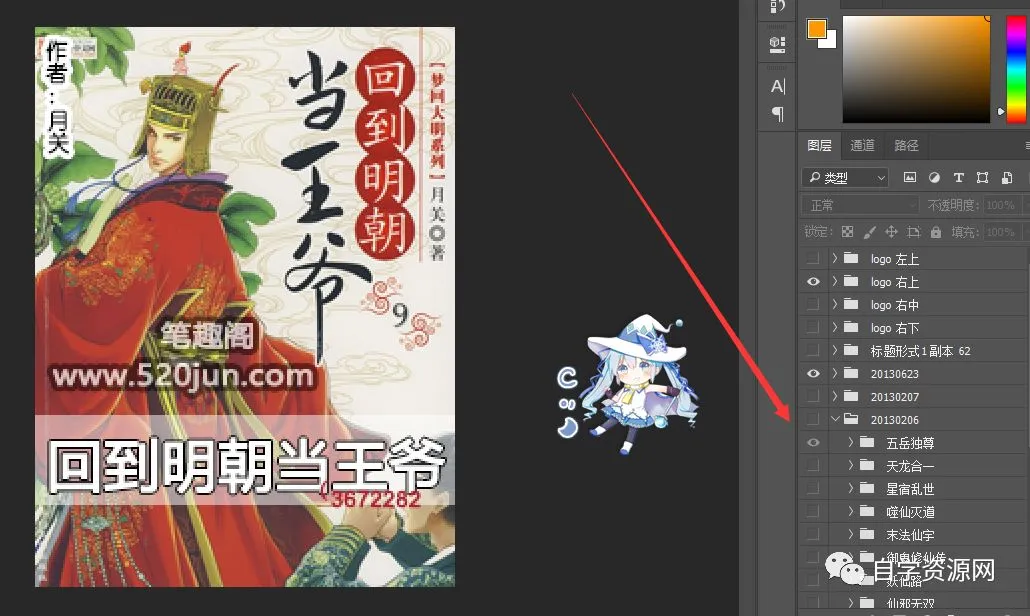Screen dimensions: 1030x616
Task: Expand the 标题形式1副本 62 group
Action: (835, 350)
